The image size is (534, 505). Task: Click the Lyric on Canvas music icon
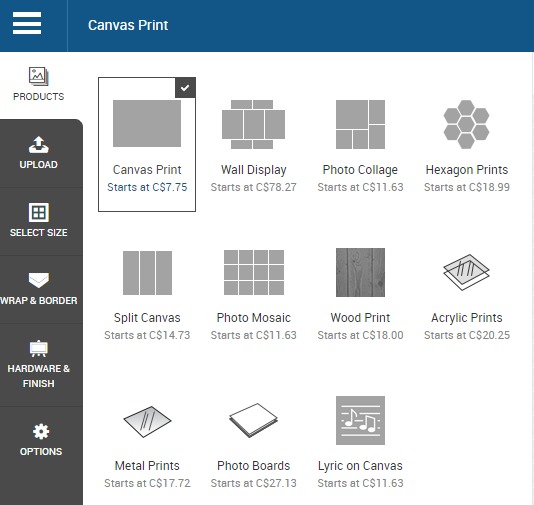point(360,420)
